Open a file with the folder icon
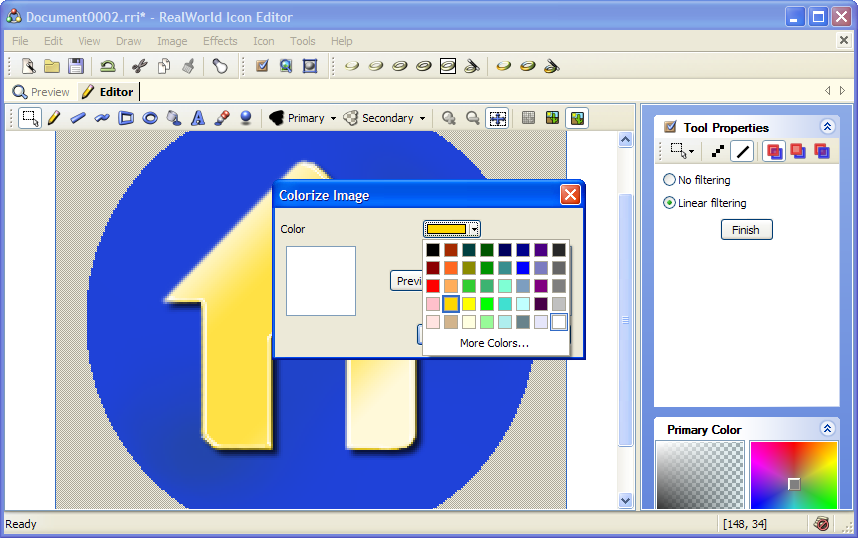Viewport: 858px width, 538px height. click(x=52, y=66)
